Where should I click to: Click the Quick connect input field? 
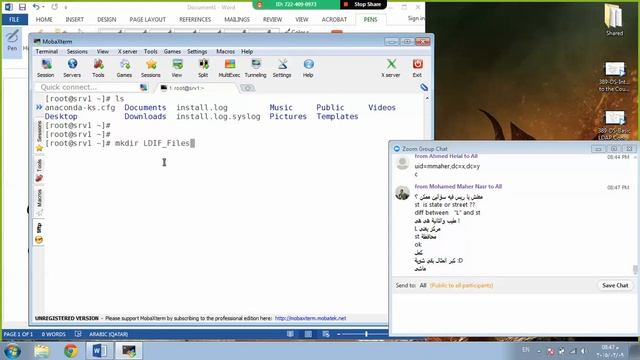point(89,87)
